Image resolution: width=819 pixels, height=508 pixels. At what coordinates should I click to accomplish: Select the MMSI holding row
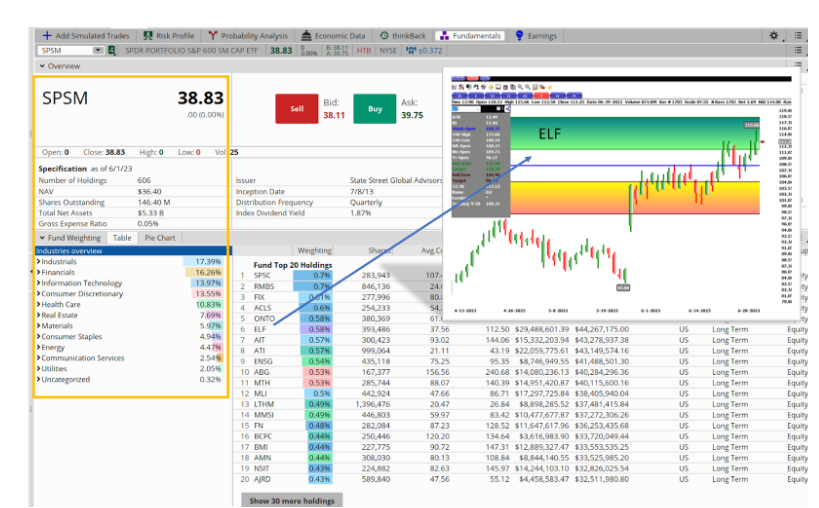522,415
